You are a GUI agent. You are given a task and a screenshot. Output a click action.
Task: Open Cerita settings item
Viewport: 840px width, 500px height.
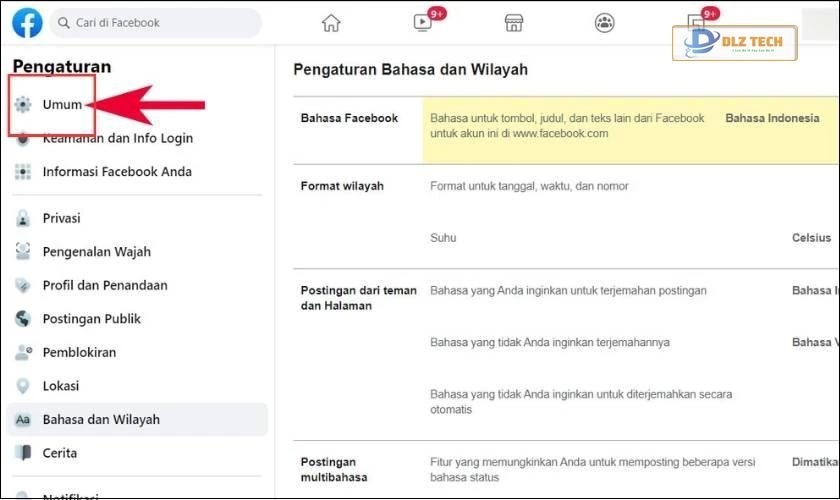(59, 453)
